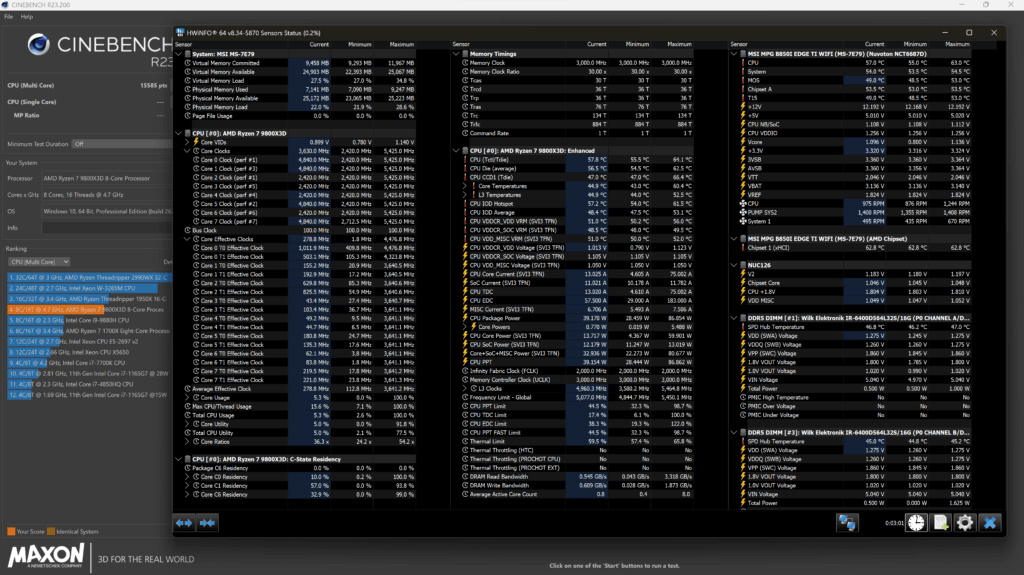Click the shrink layout arrows button in HWiNFO
Screen dimensions: 1024x575
click(x=207, y=523)
